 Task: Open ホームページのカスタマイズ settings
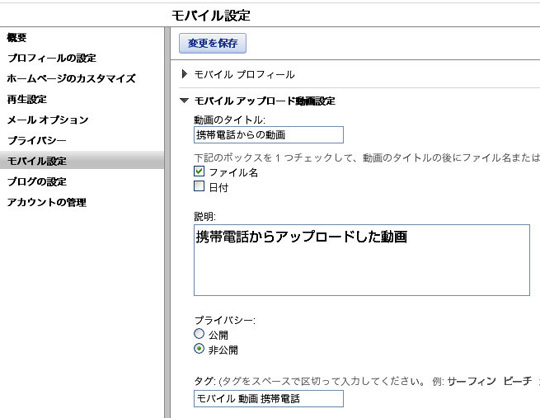[x=71, y=79]
